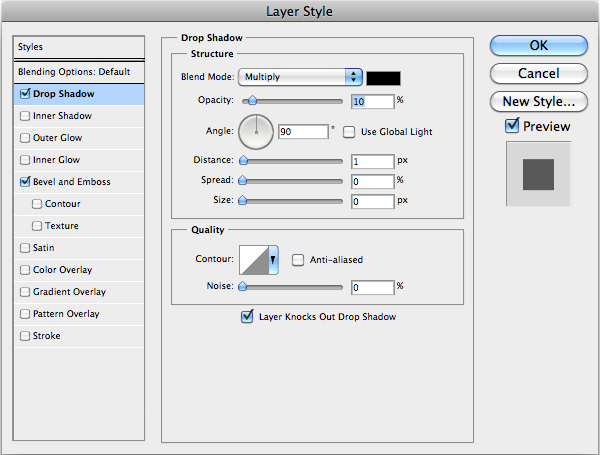Enable the Color Overlay checkbox

coord(25,270)
